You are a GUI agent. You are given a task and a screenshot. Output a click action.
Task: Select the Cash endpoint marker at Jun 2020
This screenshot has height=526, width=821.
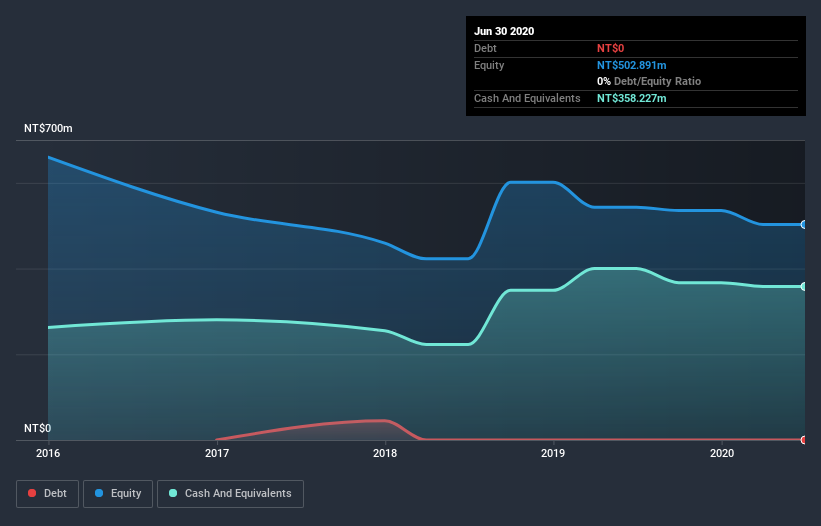point(804,286)
